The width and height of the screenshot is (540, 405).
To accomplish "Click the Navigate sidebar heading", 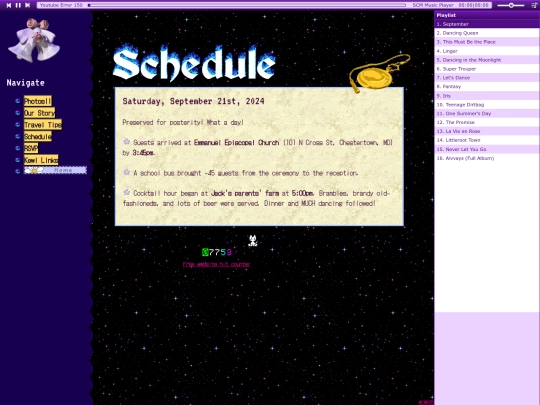I will pos(25,83).
